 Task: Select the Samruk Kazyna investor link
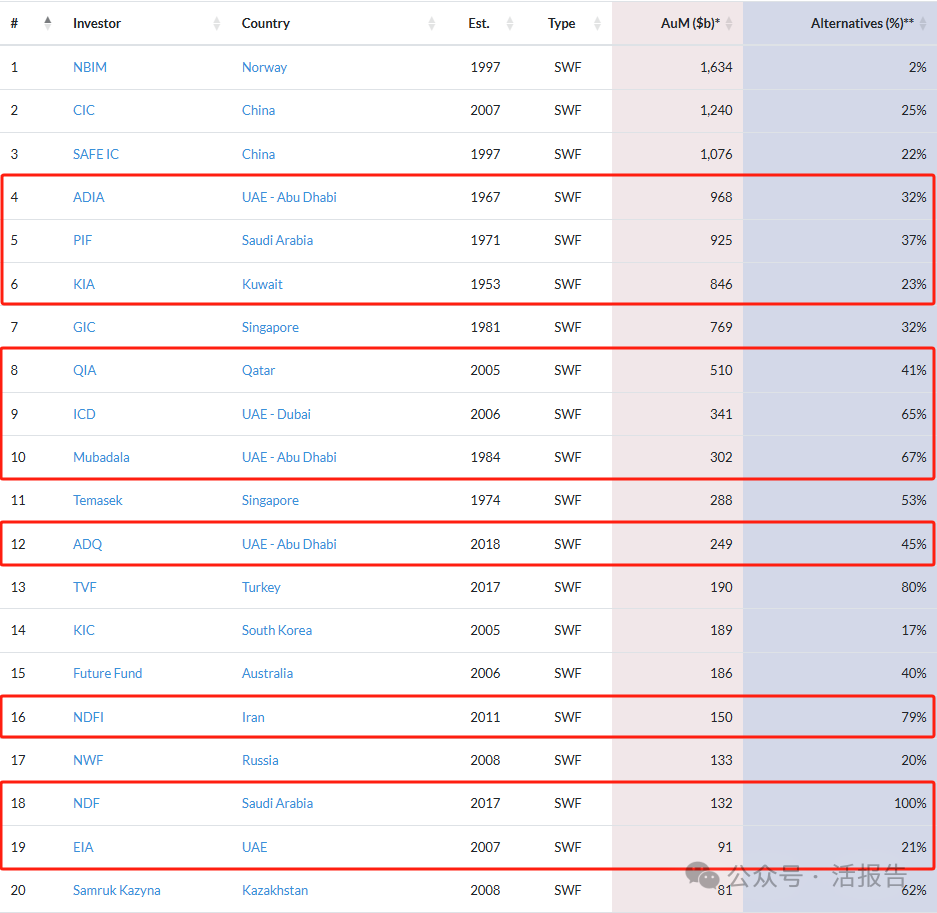pos(116,890)
